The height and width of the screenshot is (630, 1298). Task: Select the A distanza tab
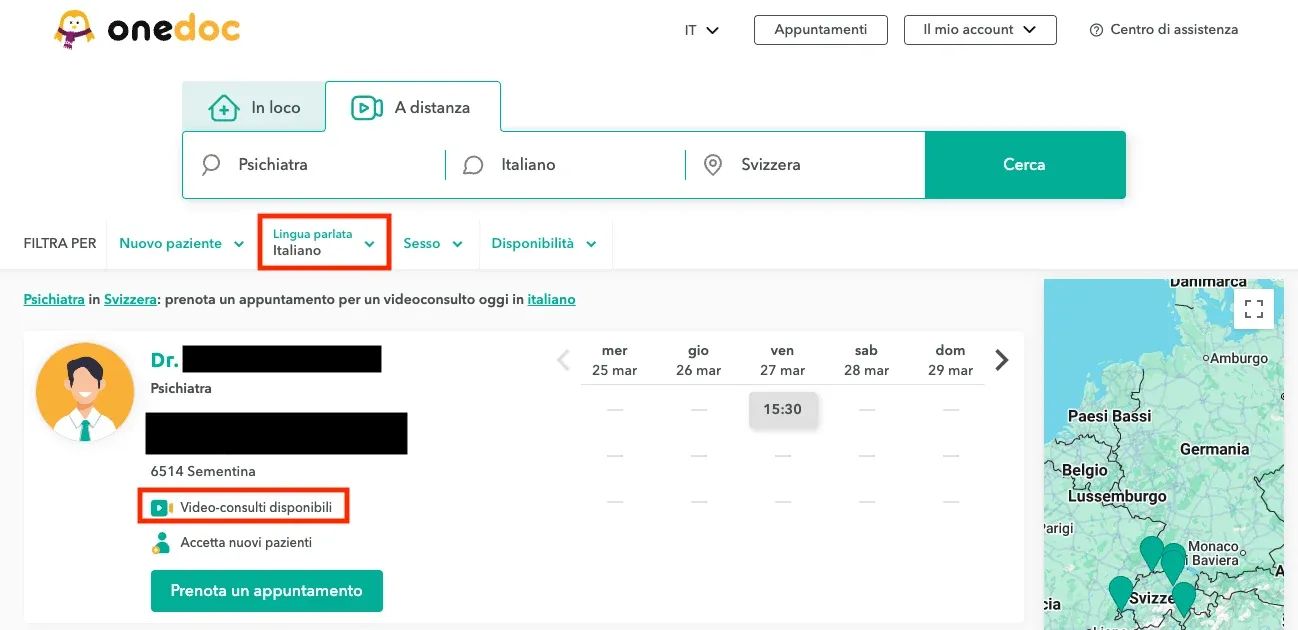413,107
